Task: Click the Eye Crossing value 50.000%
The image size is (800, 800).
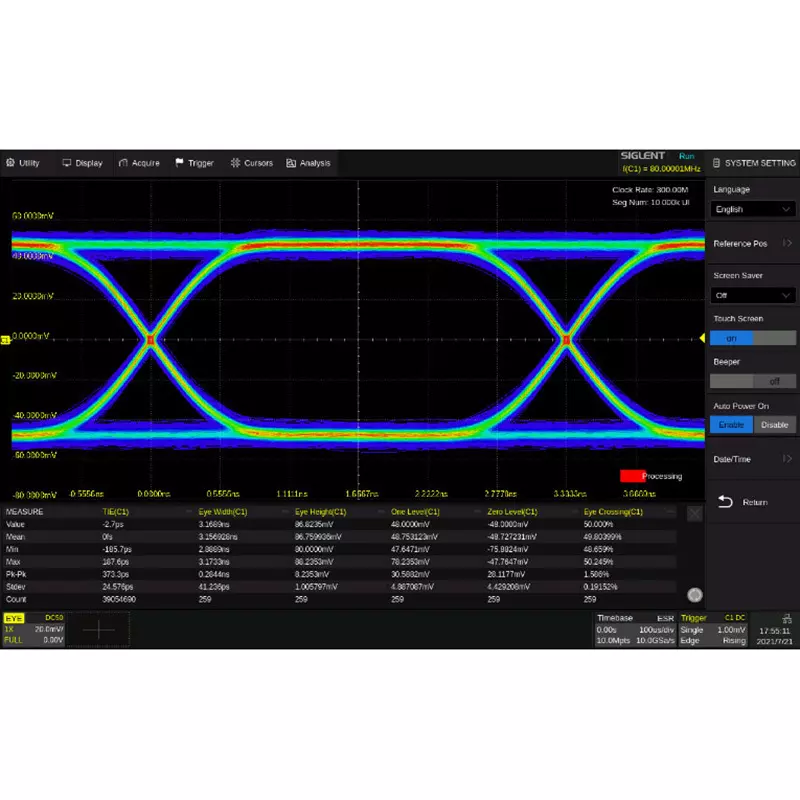Action: [598, 524]
